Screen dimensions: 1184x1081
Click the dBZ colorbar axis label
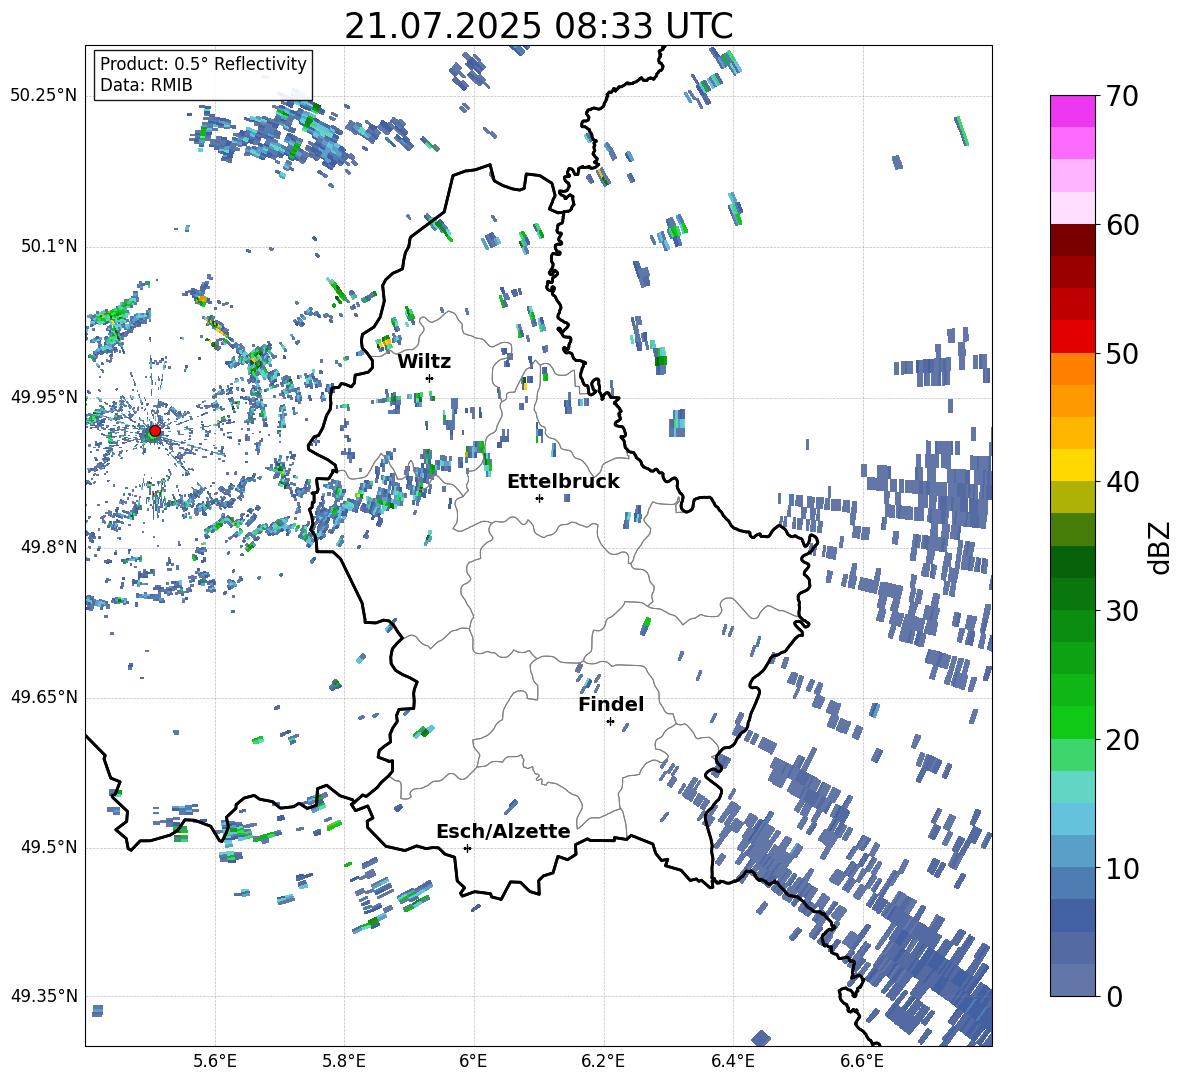pos(1161,547)
